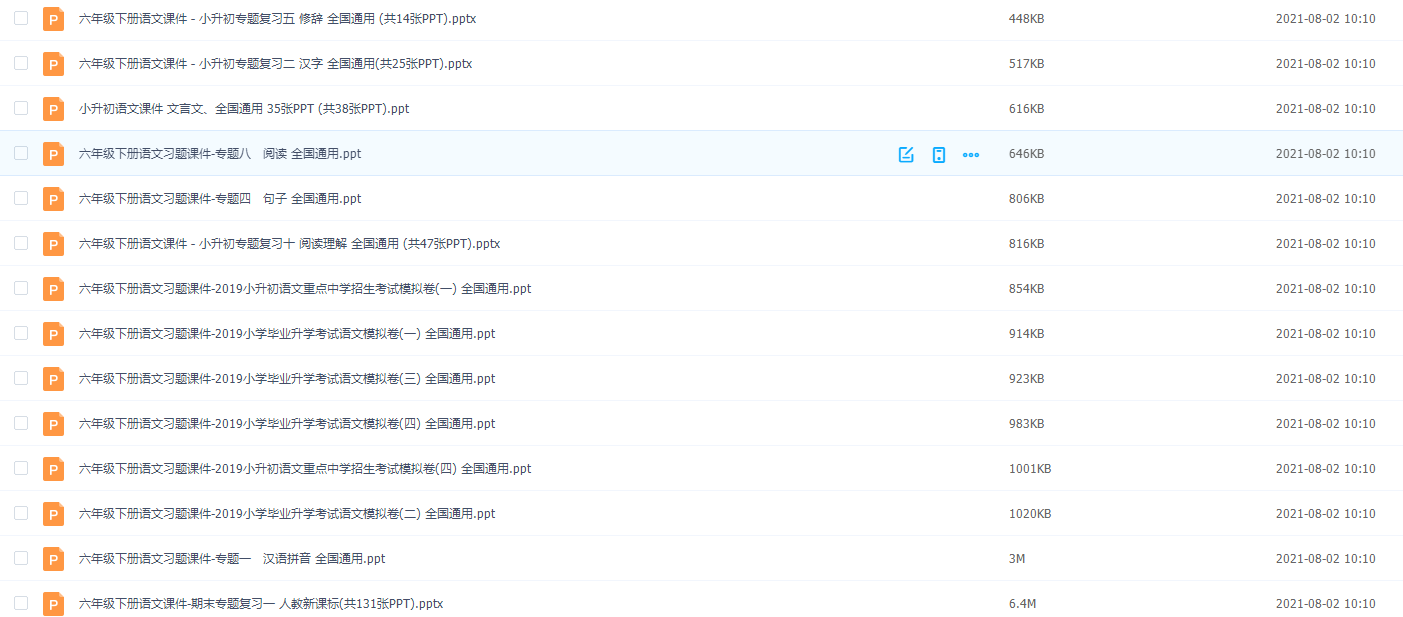Check the box for 模拟卷(一) file
Screen dimensions: 1403x617
click(21, 333)
